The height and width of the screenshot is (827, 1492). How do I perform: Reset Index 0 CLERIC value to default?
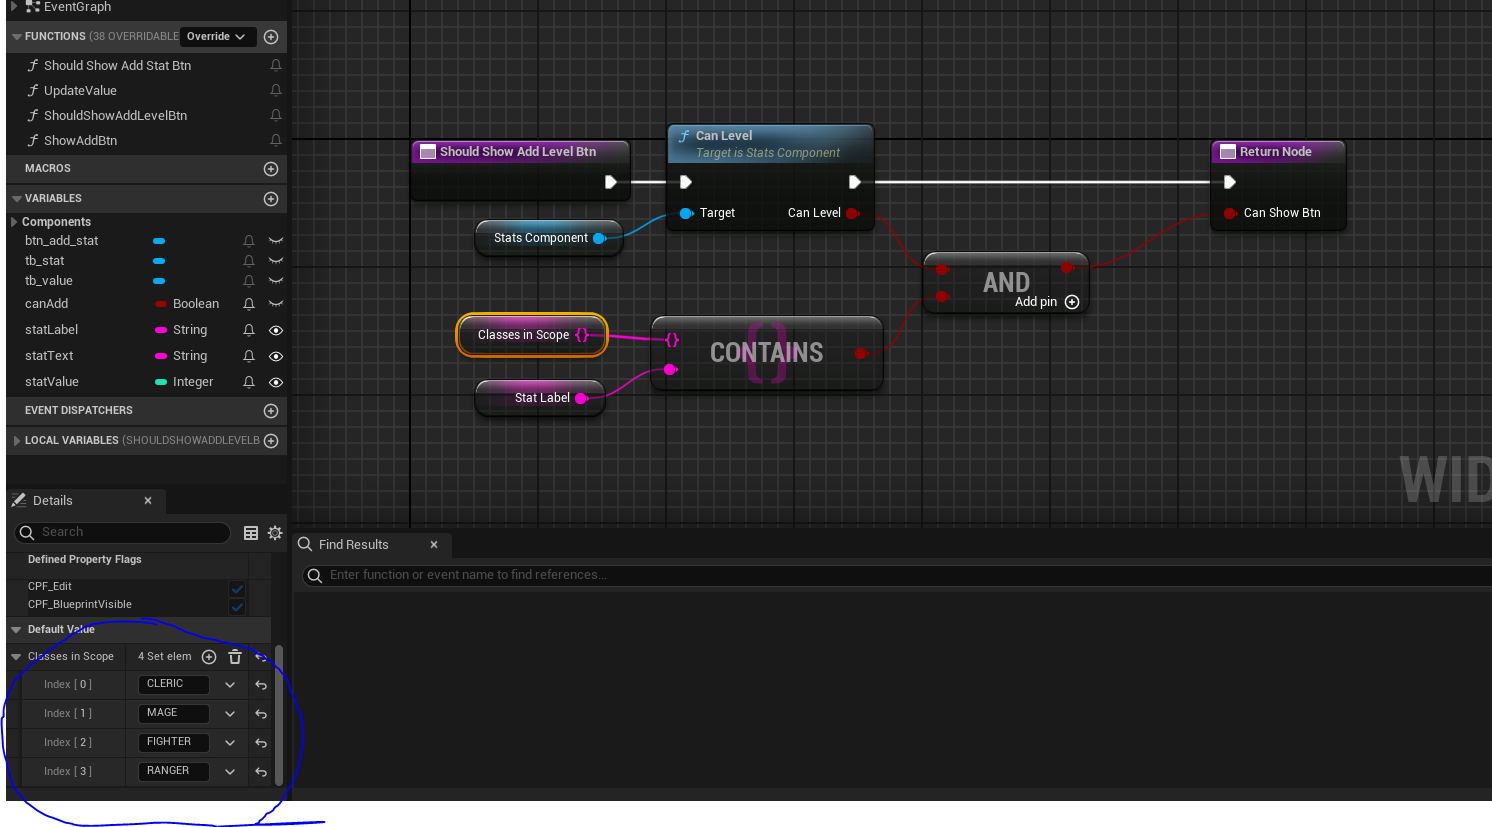pos(261,685)
